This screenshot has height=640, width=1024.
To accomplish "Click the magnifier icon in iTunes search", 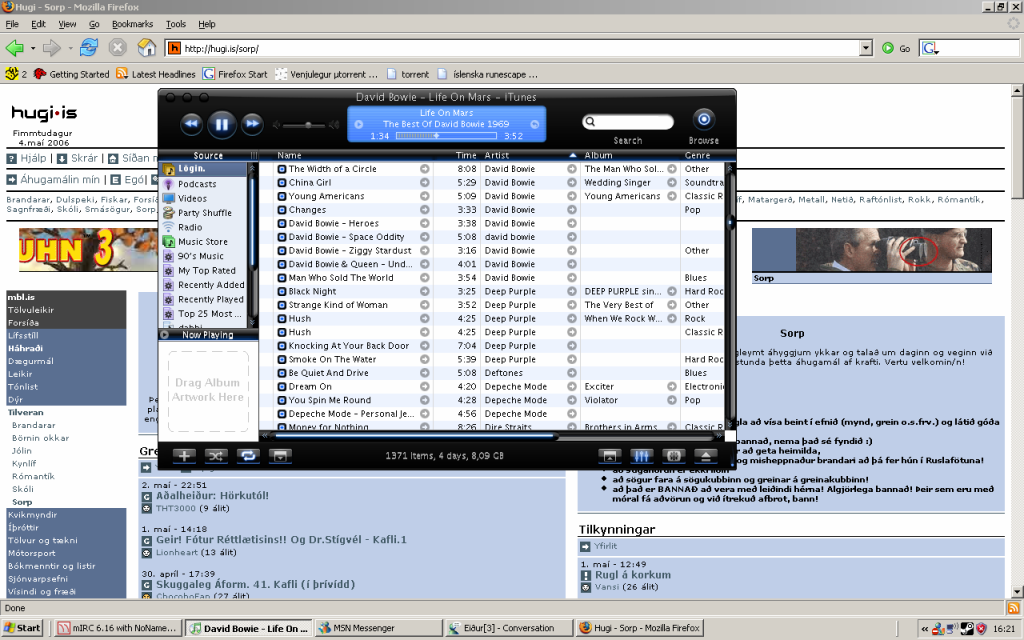I will (590, 121).
